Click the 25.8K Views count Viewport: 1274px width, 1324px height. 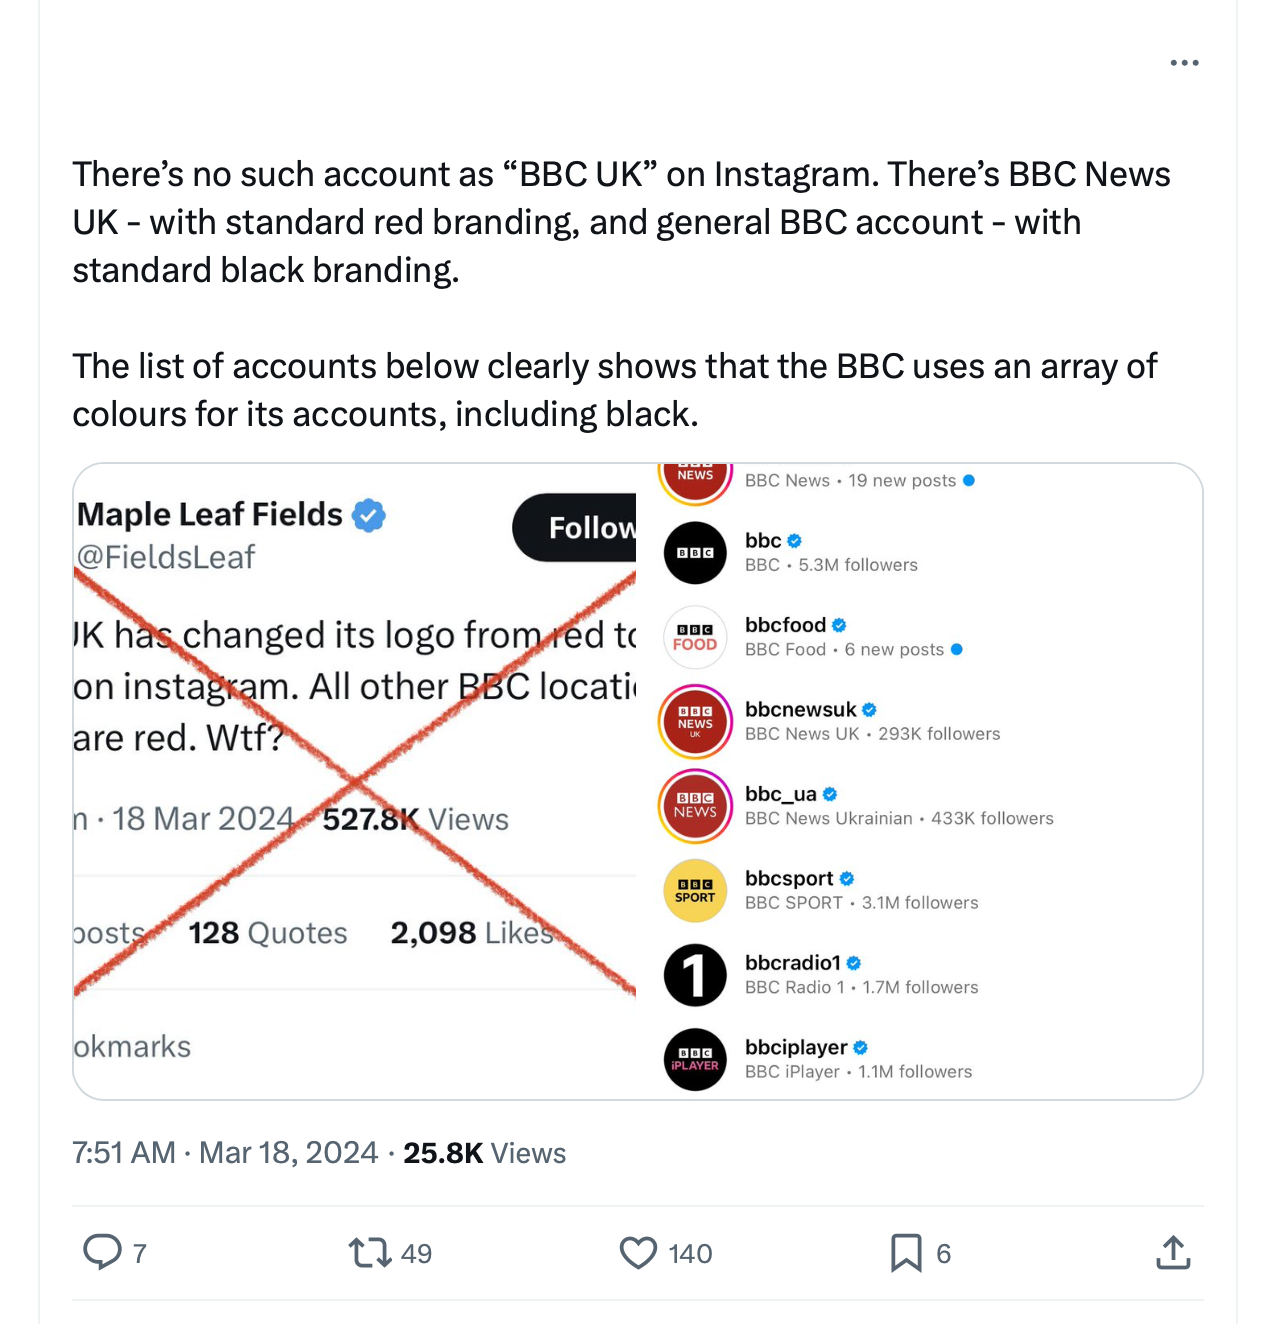[x=484, y=1153]
